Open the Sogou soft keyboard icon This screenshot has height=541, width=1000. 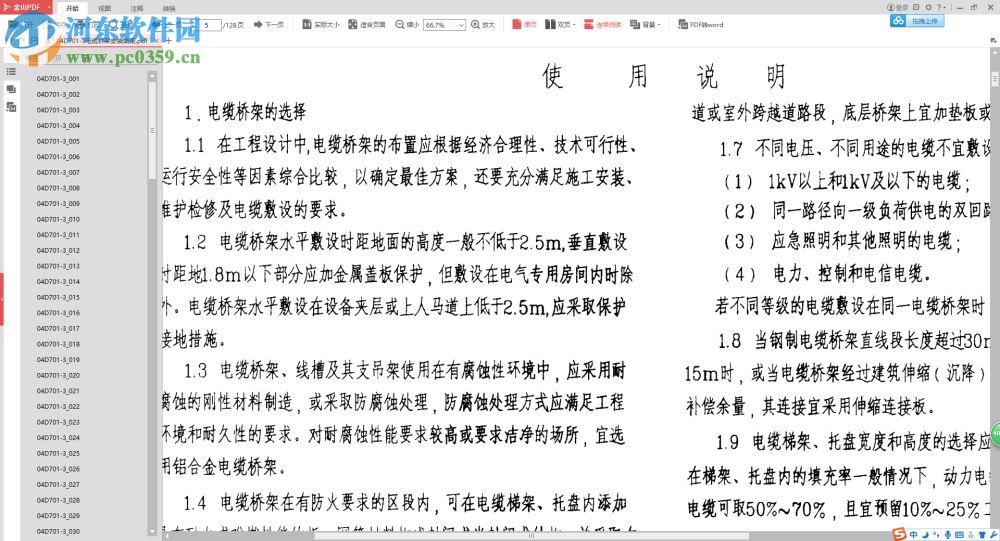pyautogui.click(x=959, y=535)
